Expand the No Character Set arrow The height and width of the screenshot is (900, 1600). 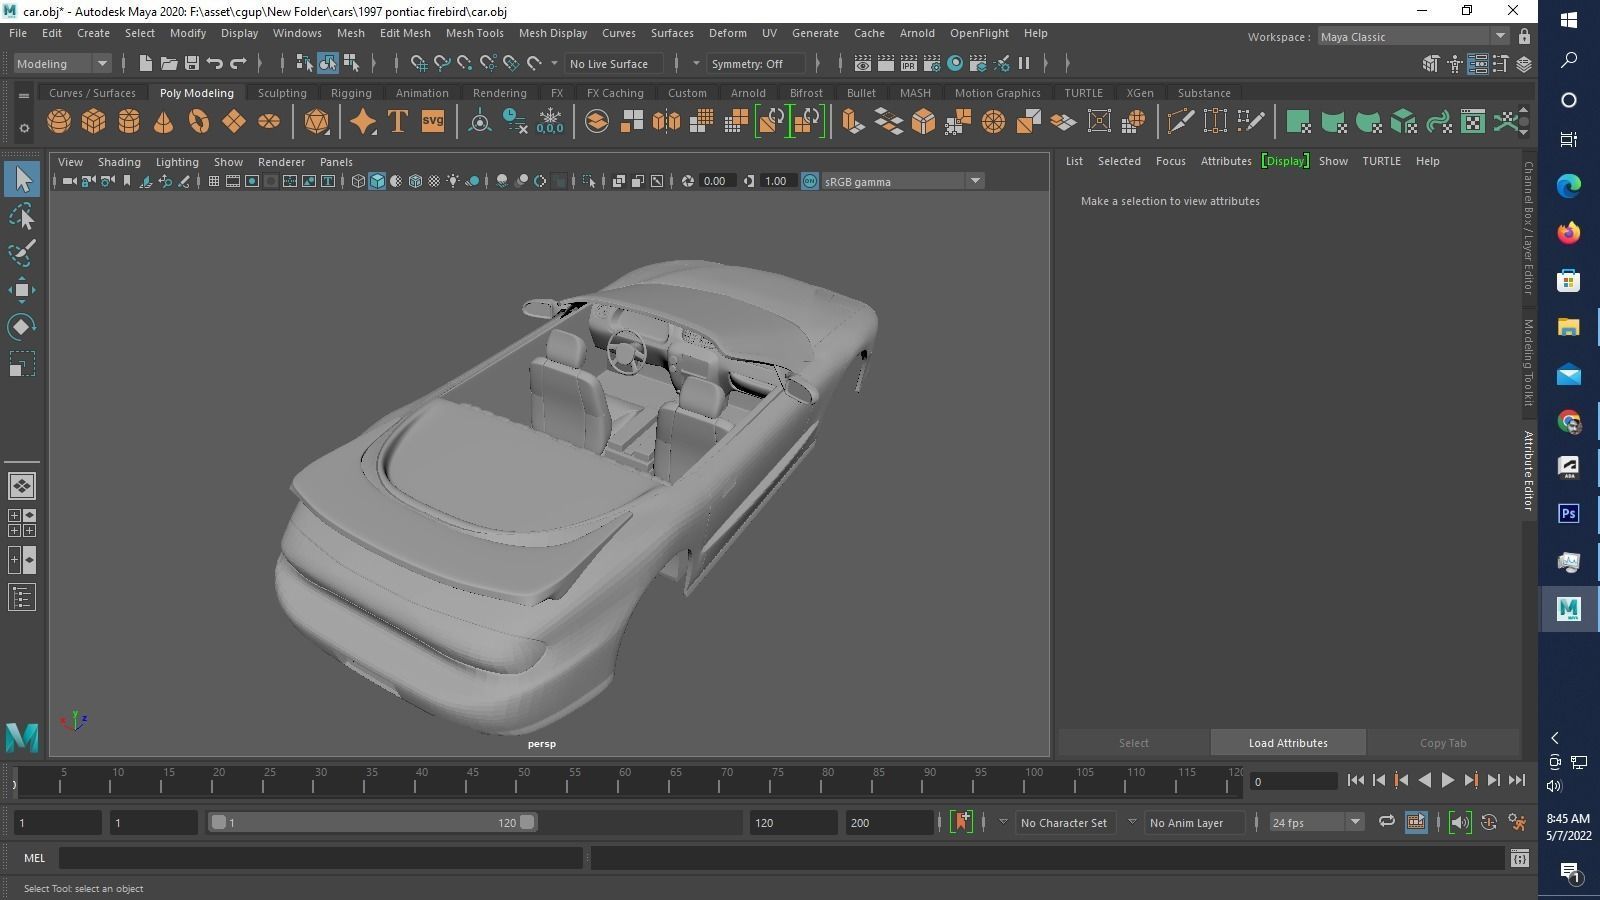click(1002, 822)
